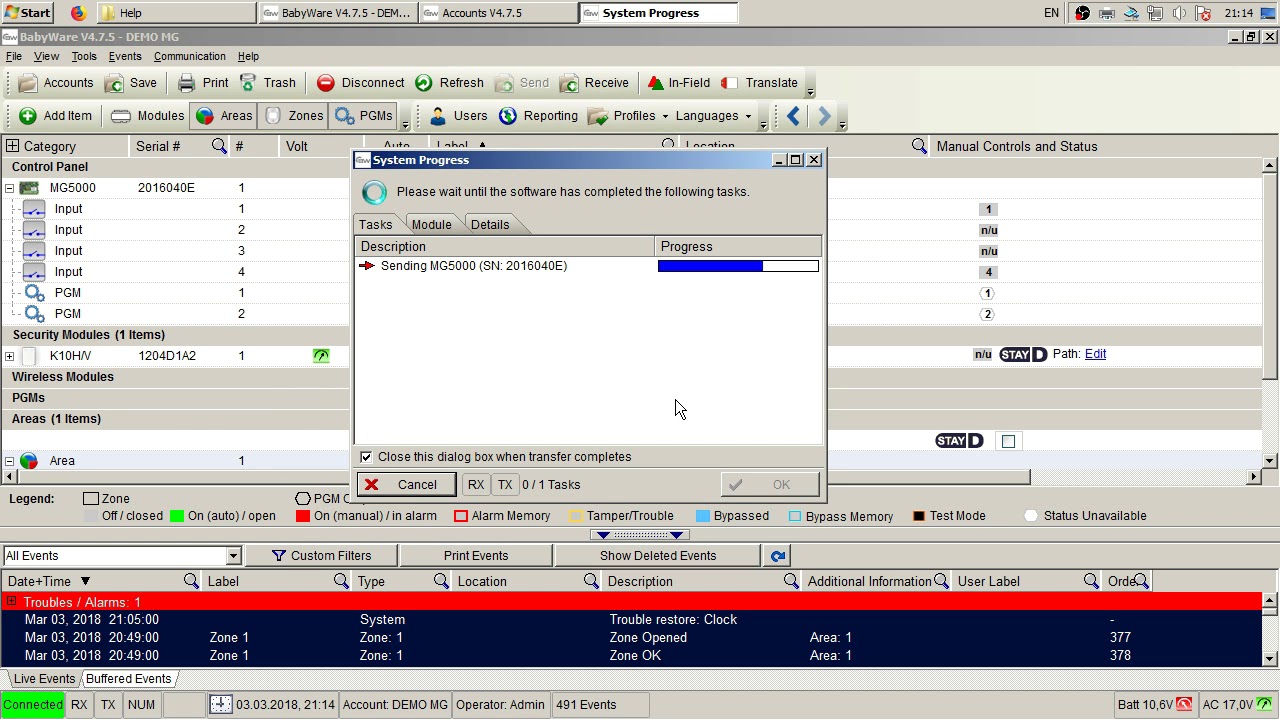Collapse the MG5000 tree node
The image size is (1280, 720).
click(x=9, y=188)
